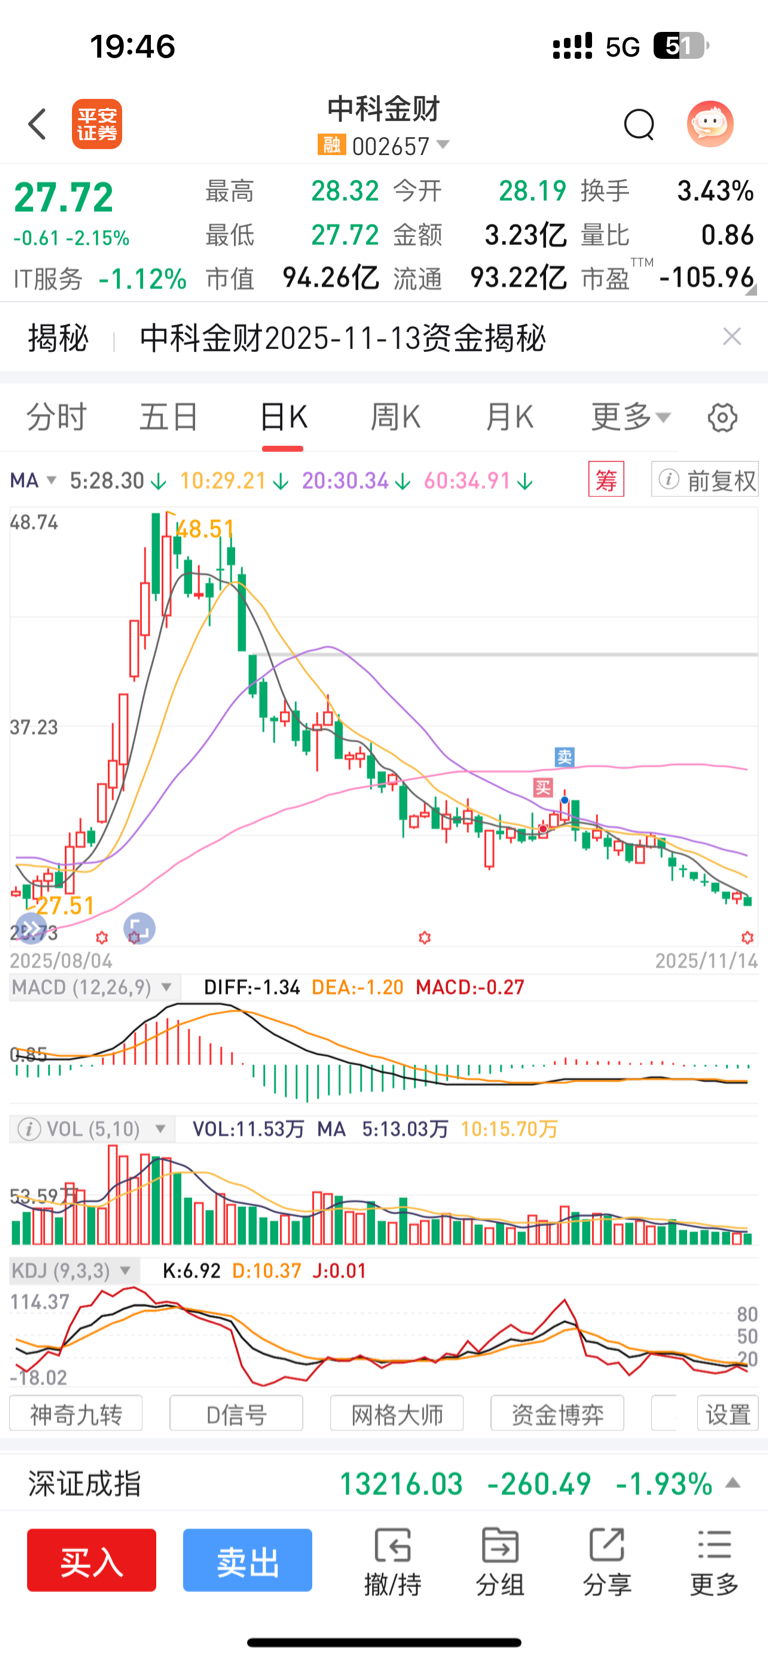Tap the red 买入 buy button

(92, 1560)
